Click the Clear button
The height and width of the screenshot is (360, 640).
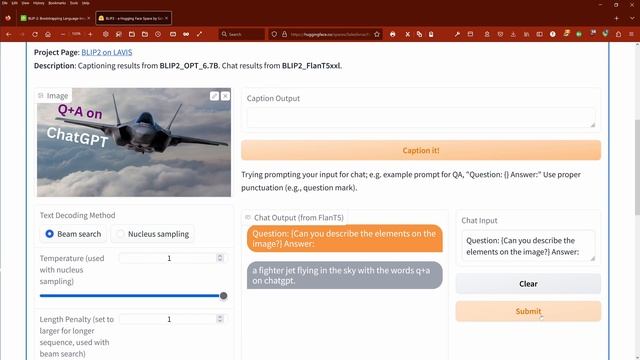(528, 284)
